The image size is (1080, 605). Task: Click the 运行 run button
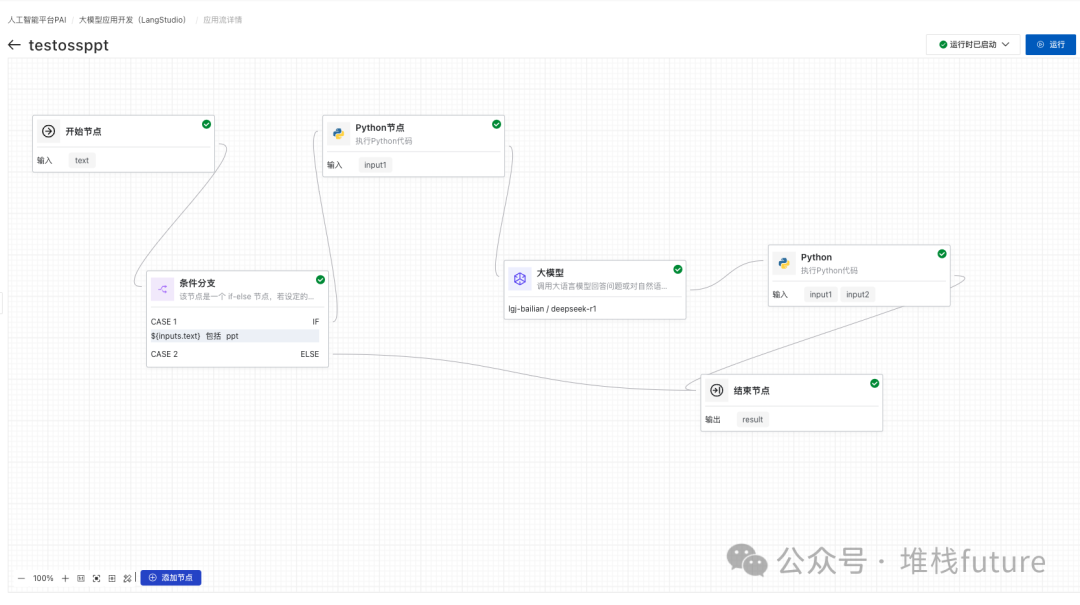[x=1050, y=45]
